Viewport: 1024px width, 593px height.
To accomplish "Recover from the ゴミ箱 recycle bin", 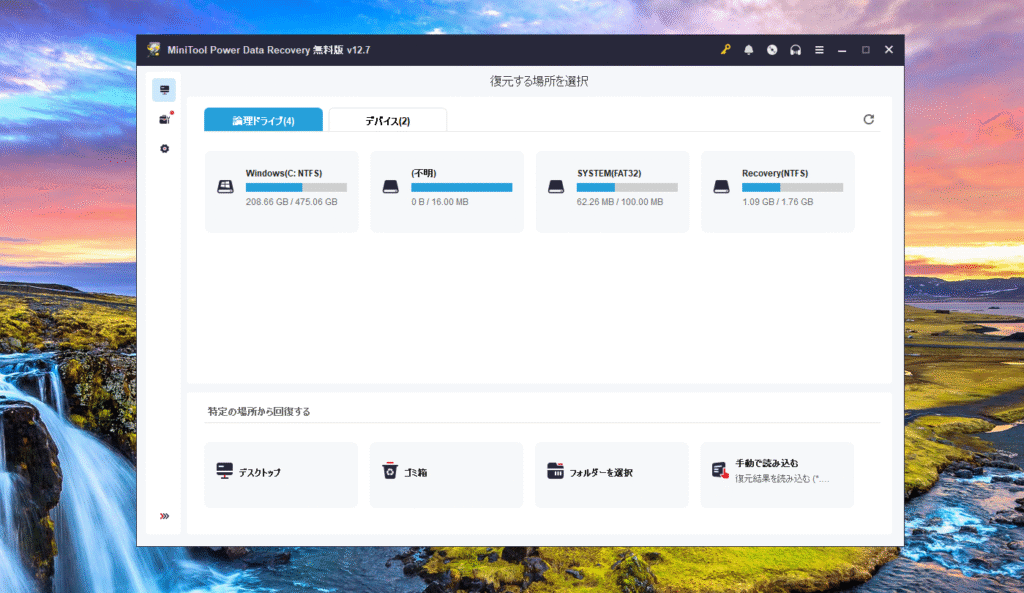I will pos(446,474).
